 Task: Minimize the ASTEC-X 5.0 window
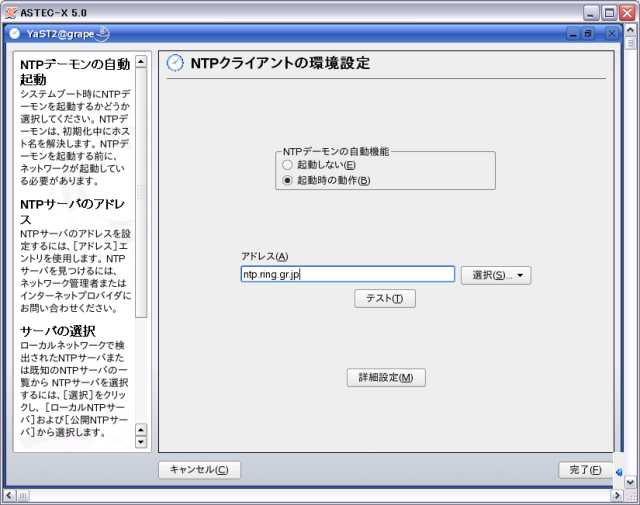(x=591, y=13)
